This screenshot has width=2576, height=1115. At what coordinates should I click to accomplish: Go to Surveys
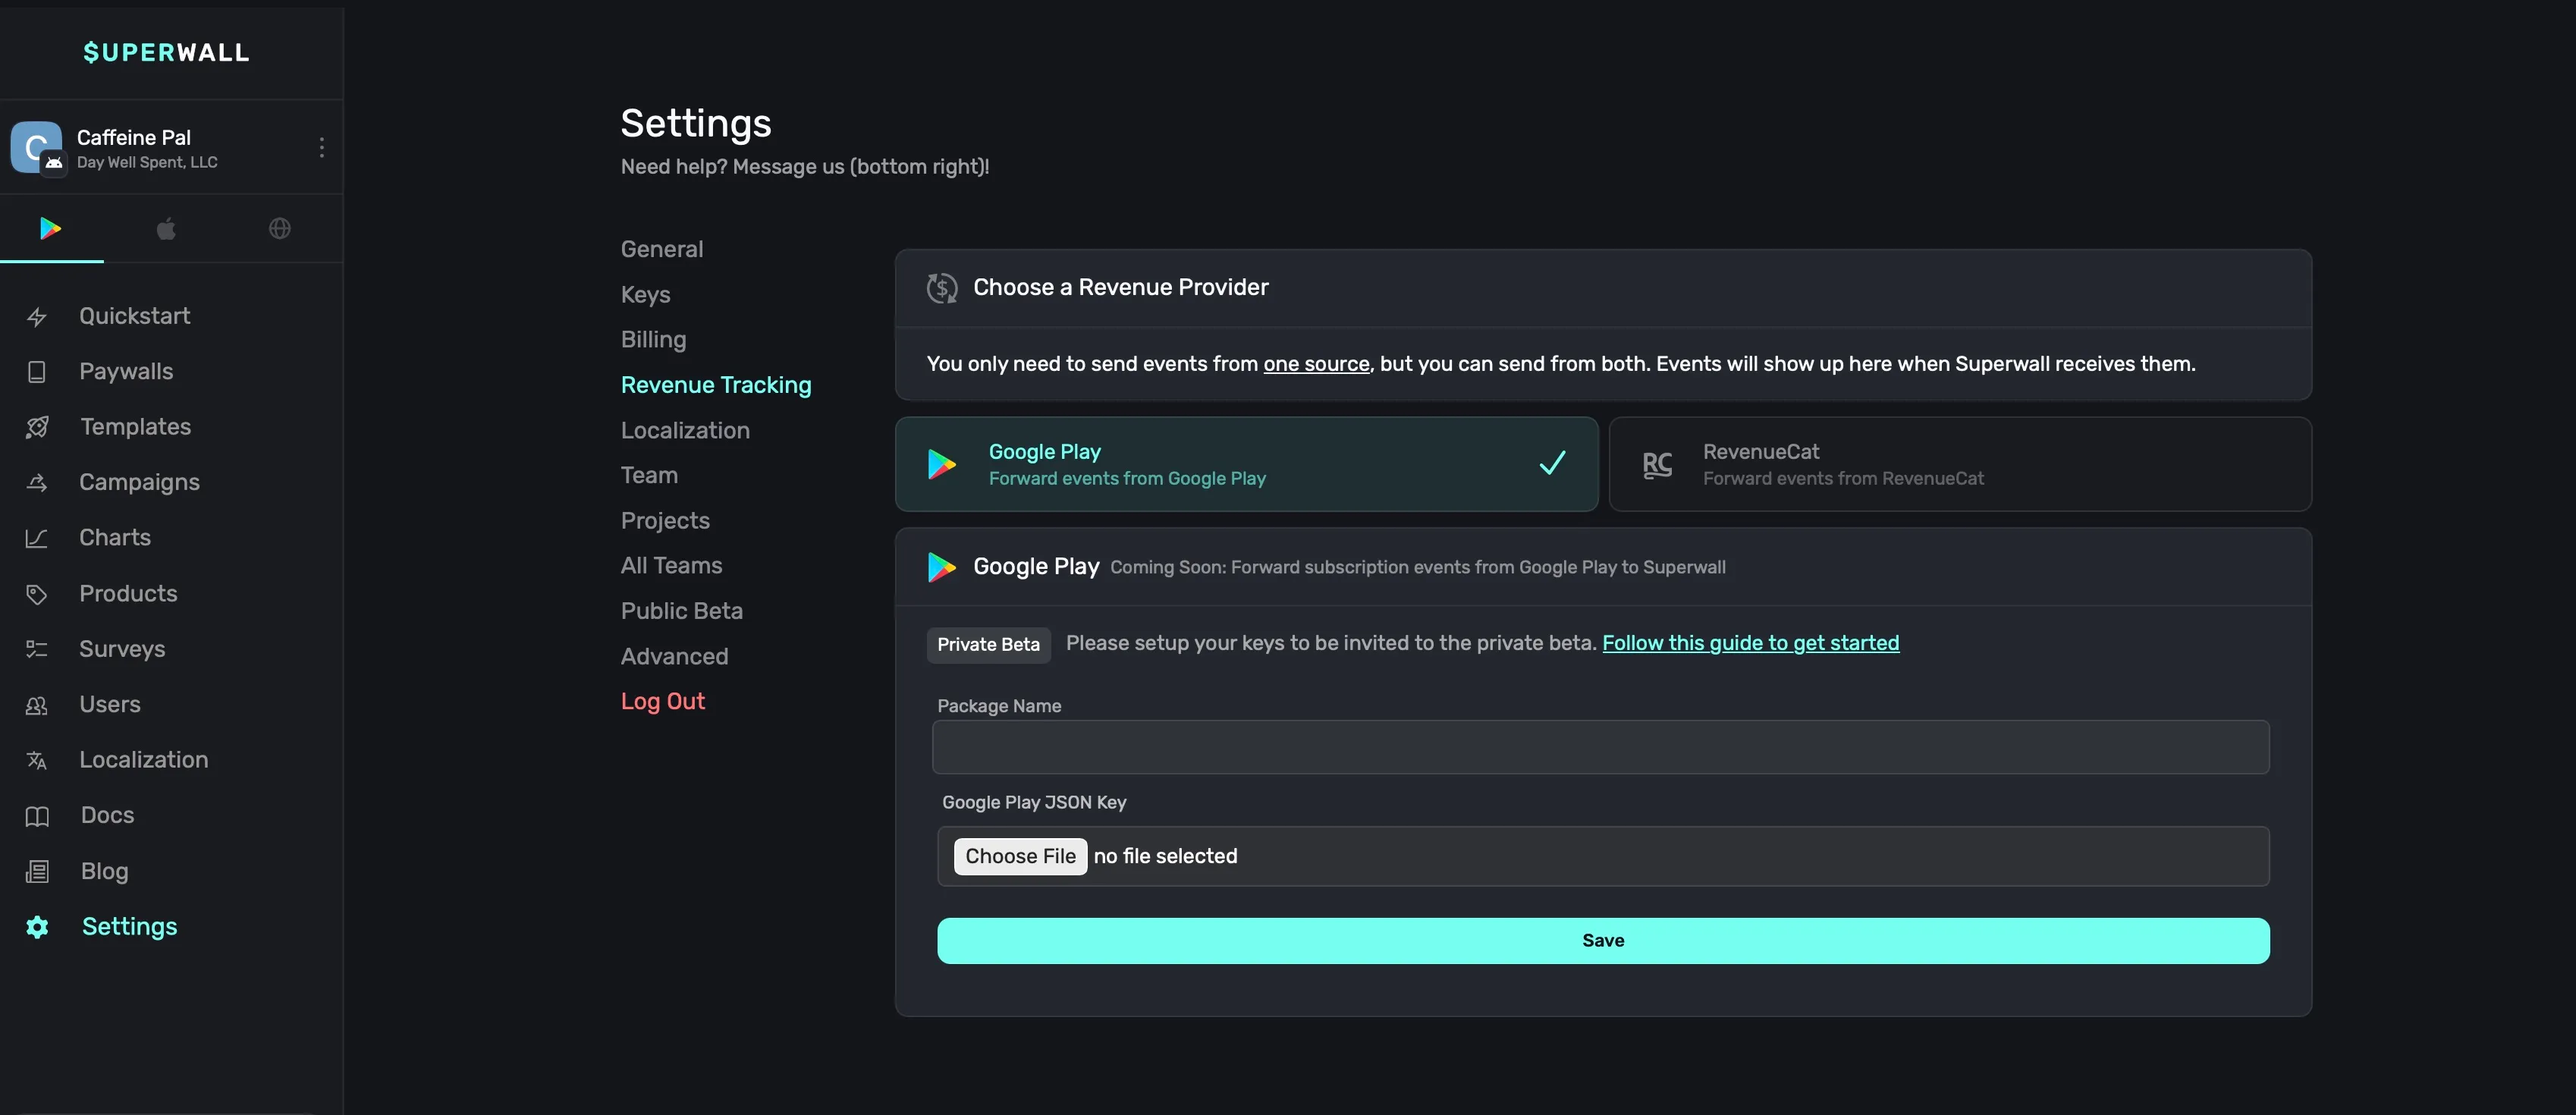click(122, 648)
